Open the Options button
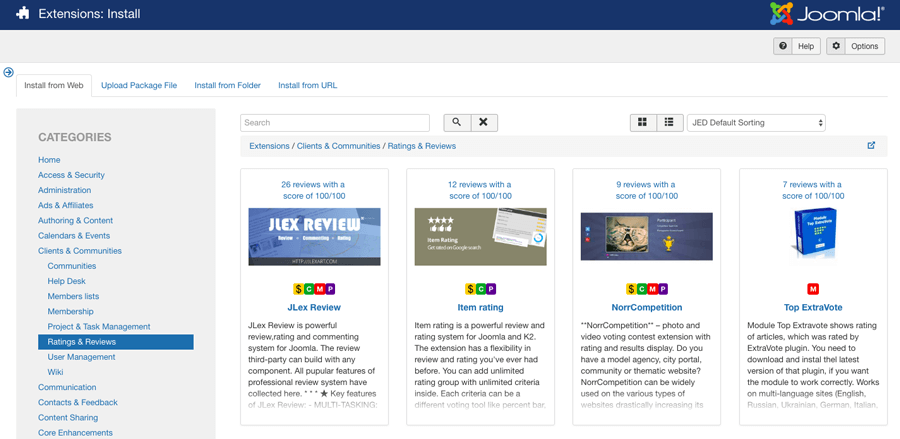 pyautogui.click(x=855, y=46)
